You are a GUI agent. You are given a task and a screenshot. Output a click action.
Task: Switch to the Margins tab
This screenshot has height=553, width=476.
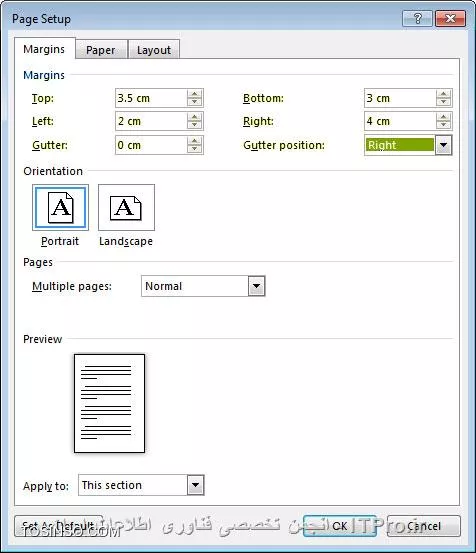click(44, 49)
